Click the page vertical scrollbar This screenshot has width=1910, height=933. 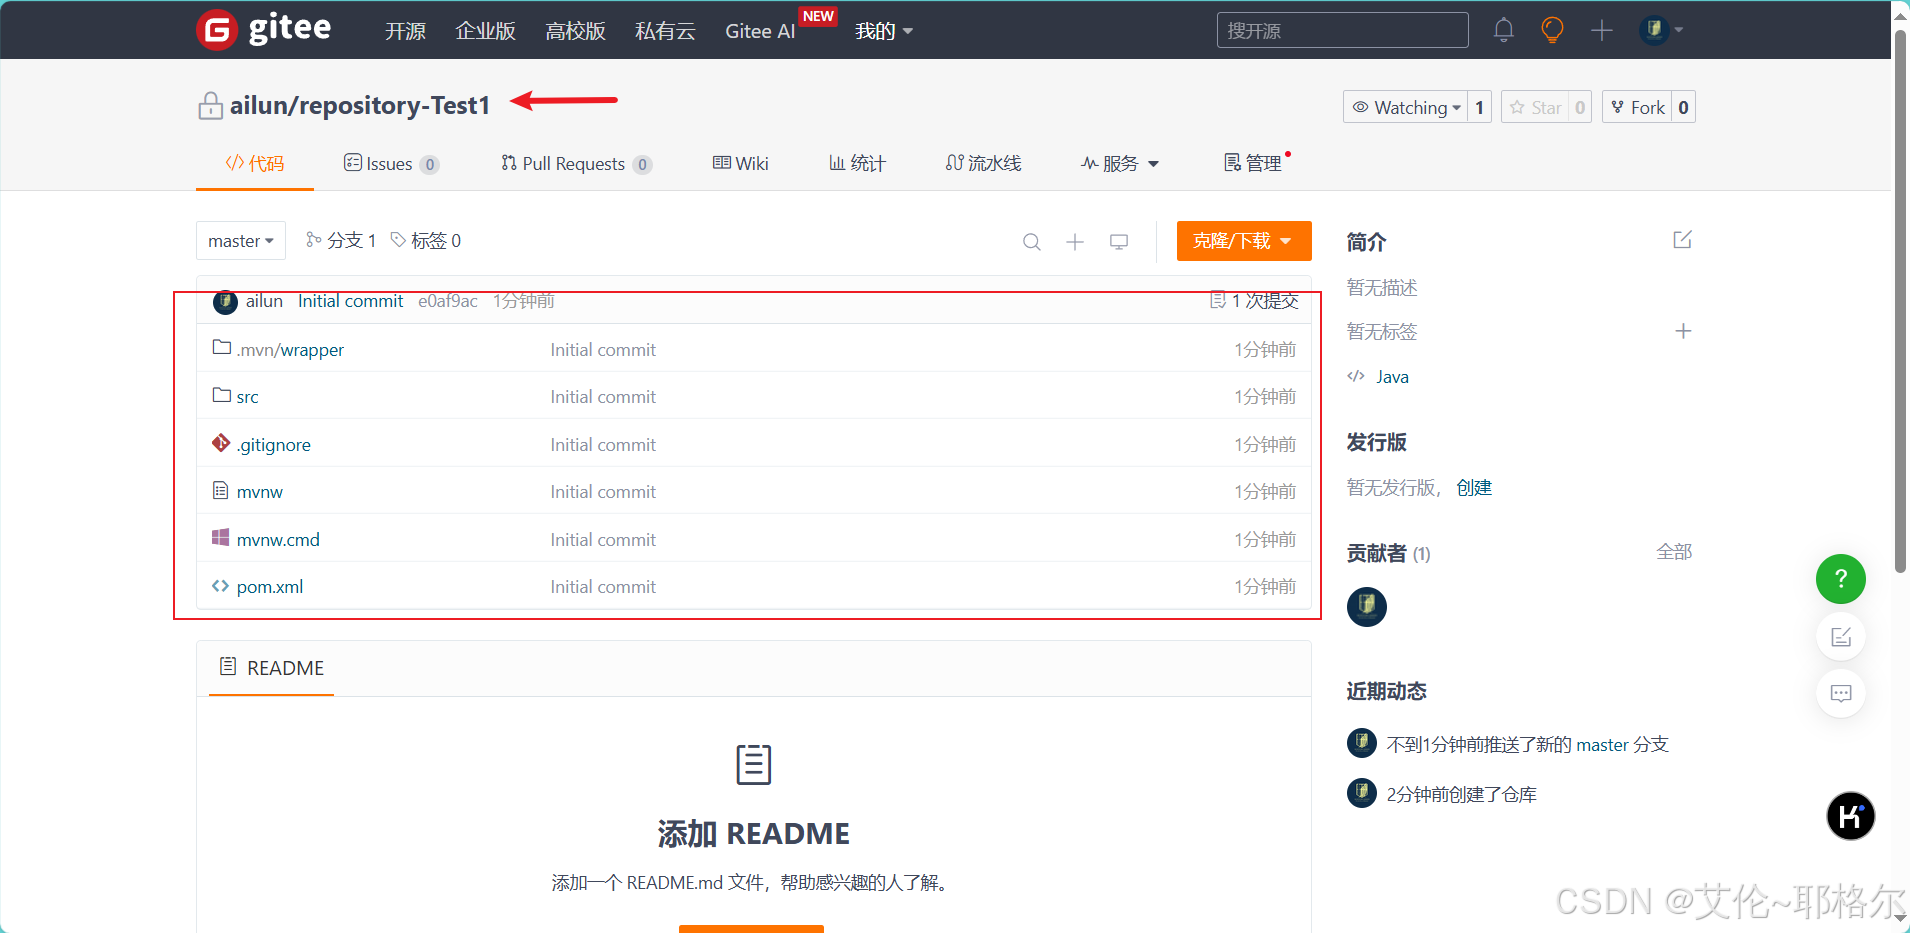[x=1900, y=300]
